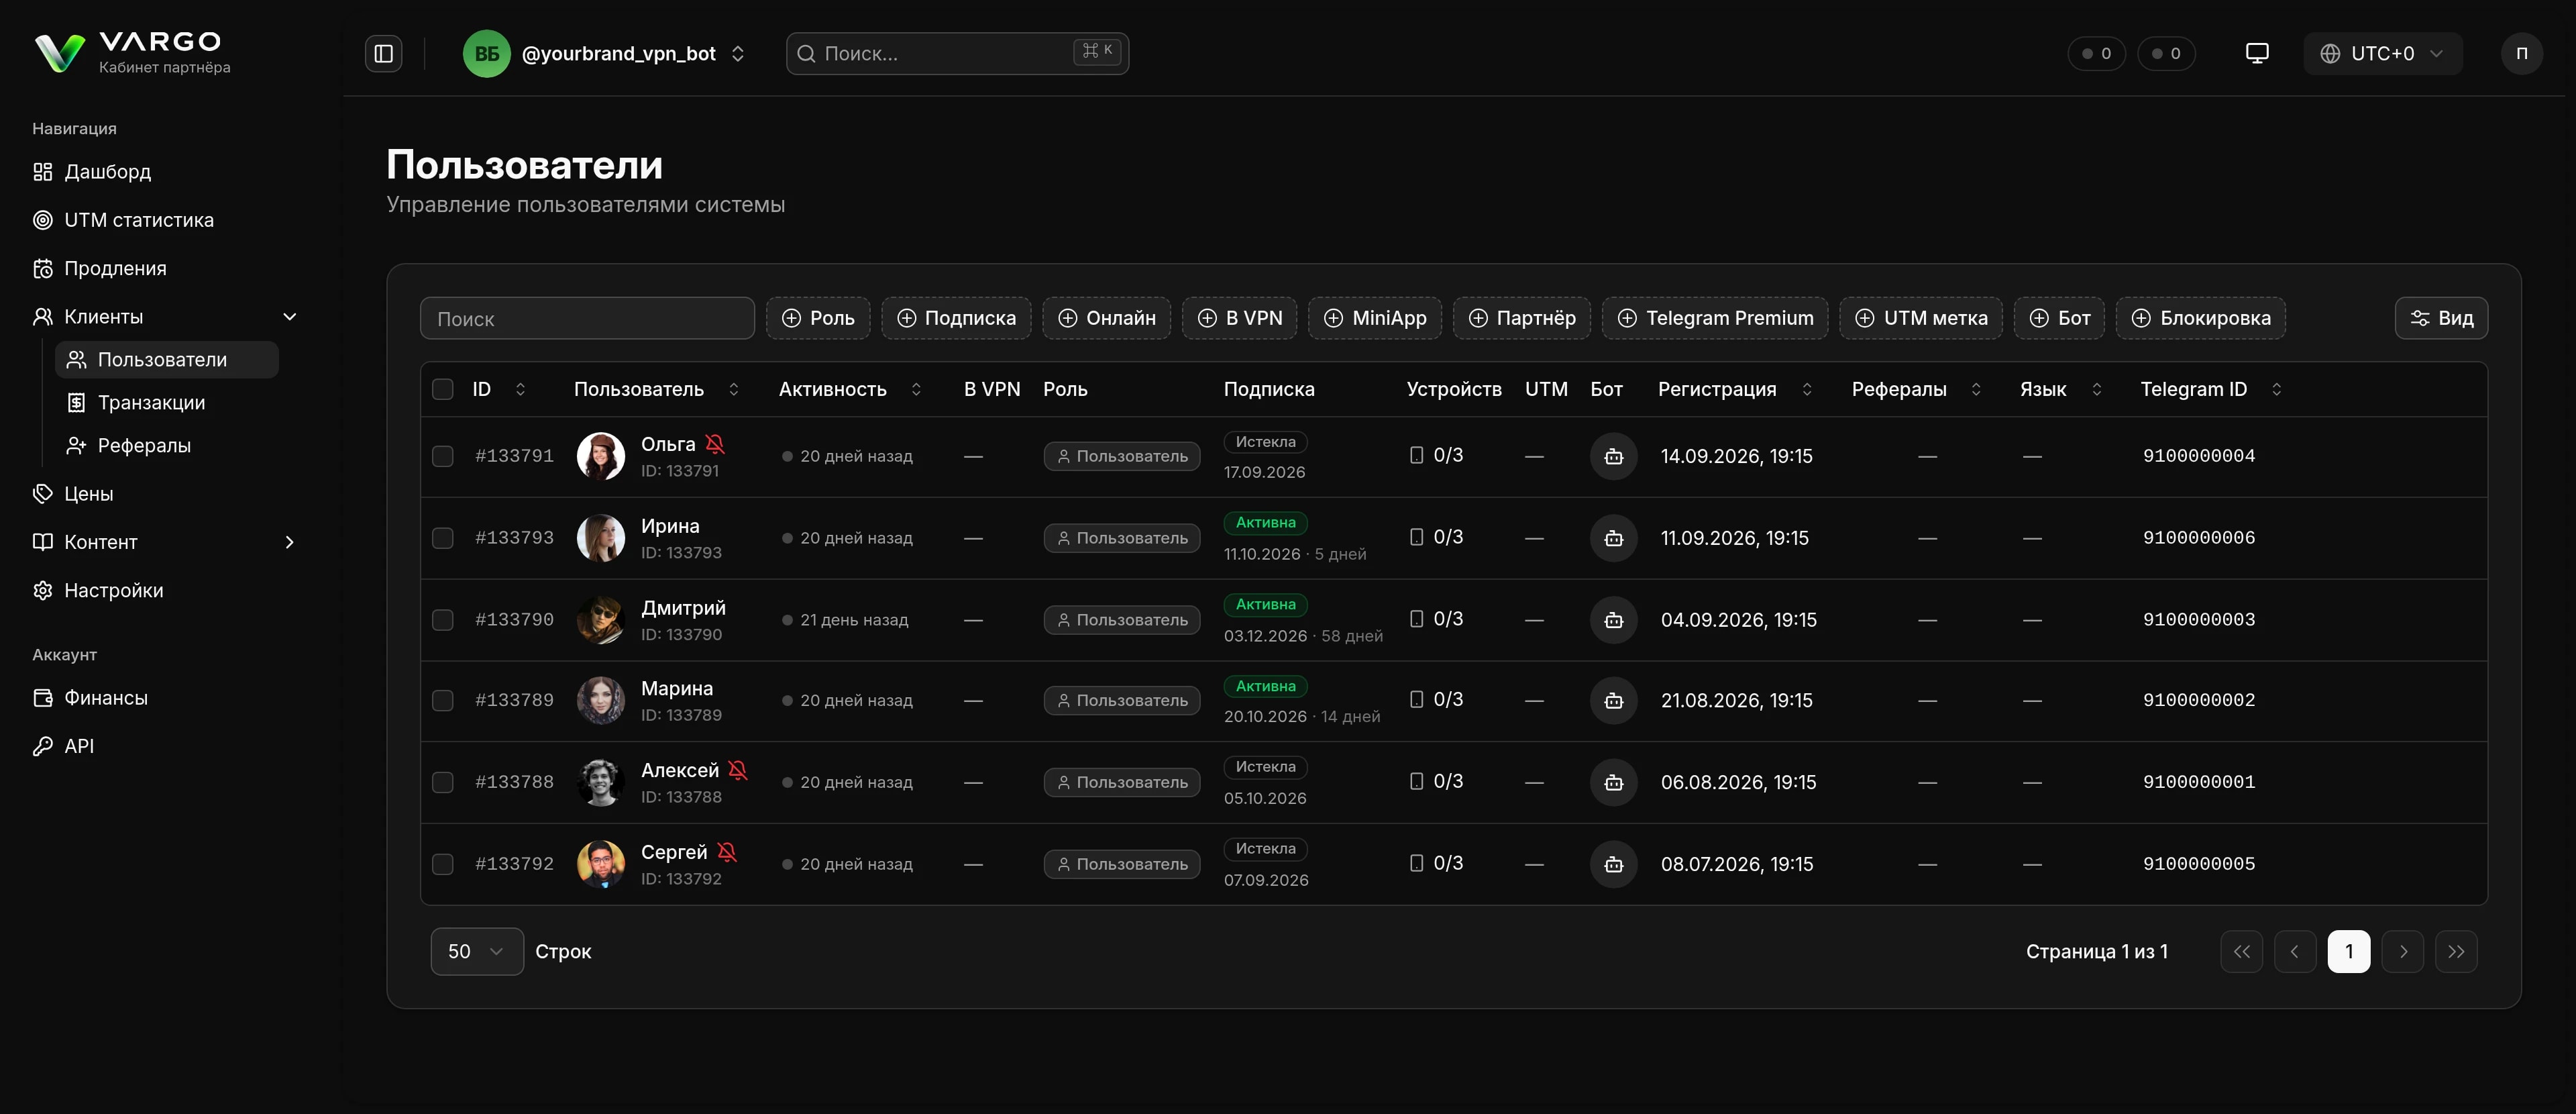Screen dimensions: 2576x1114
Task: Click the table Поиск input field
Action: [x=587, y=318]
